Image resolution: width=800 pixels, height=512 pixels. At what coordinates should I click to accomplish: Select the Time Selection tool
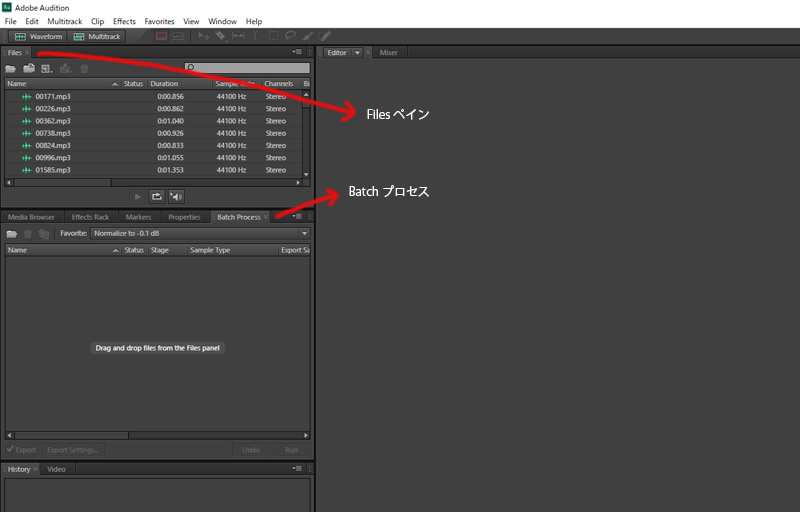(255, 36)
